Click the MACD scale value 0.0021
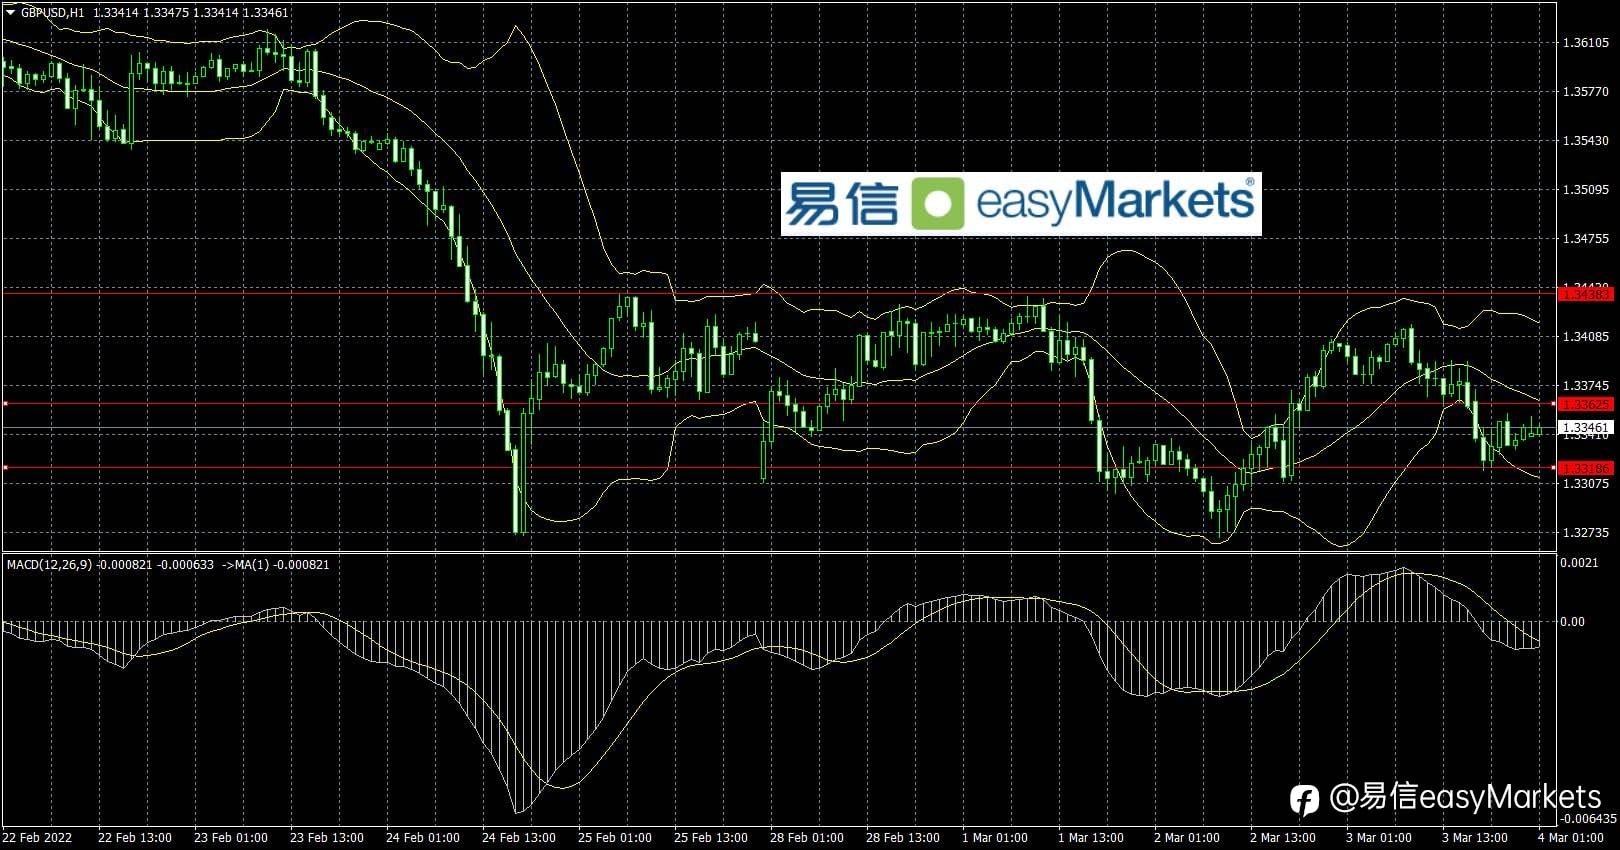Viewport: 1620px width, 850px height. point(1579,563)
